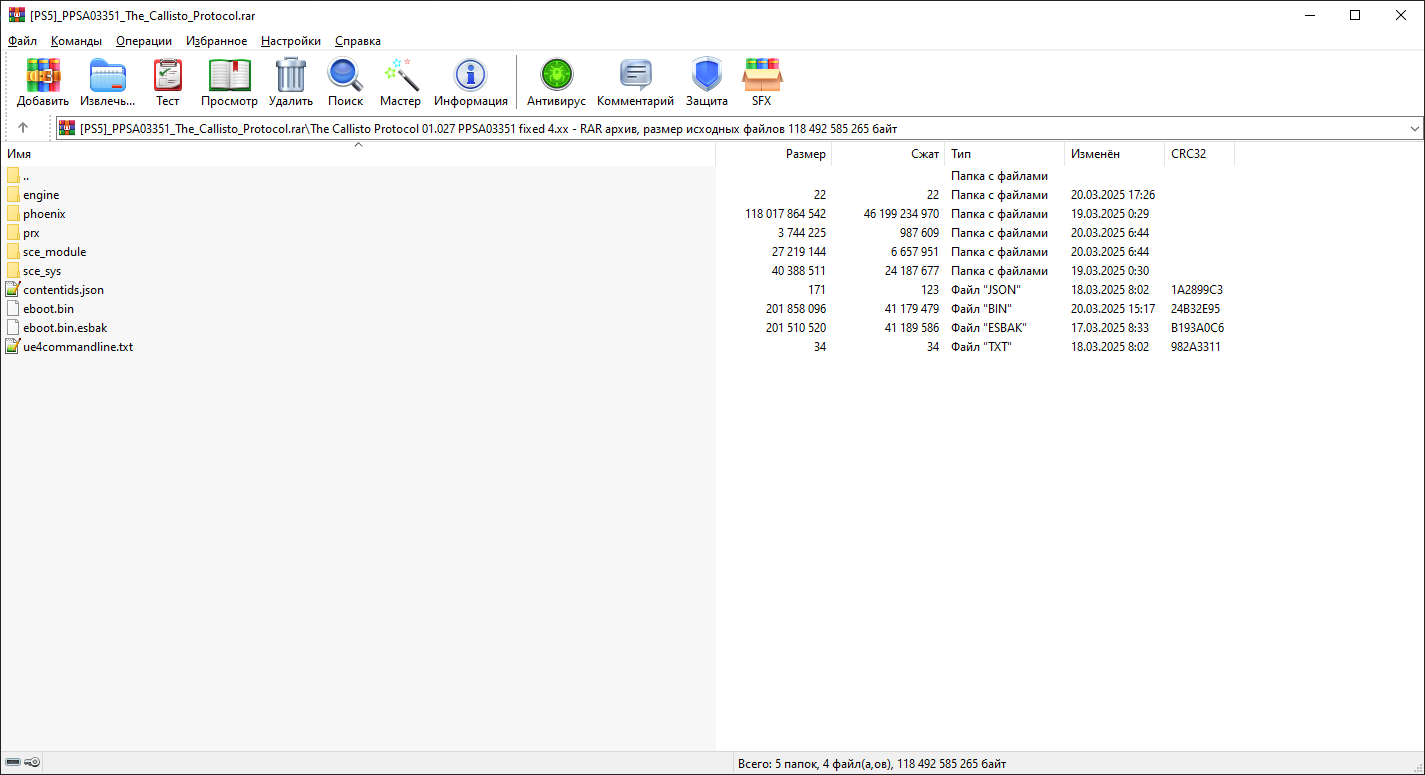Click the size value 201 858 096
The width and height of the screenshot is (1425, 775).
[x=796, y=309]
